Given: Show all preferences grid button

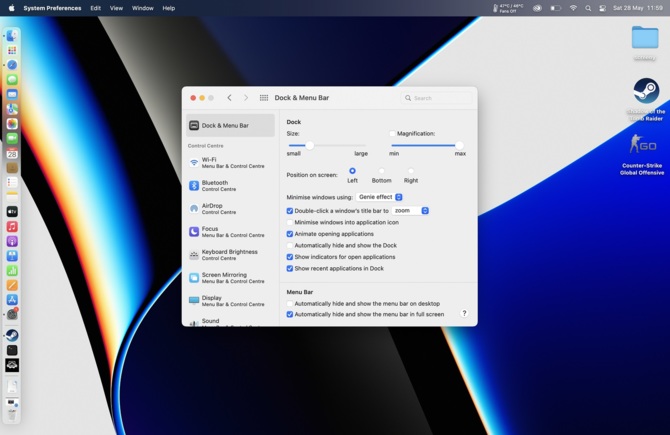Looking at the screenshot, I should [x=264, y=98].
